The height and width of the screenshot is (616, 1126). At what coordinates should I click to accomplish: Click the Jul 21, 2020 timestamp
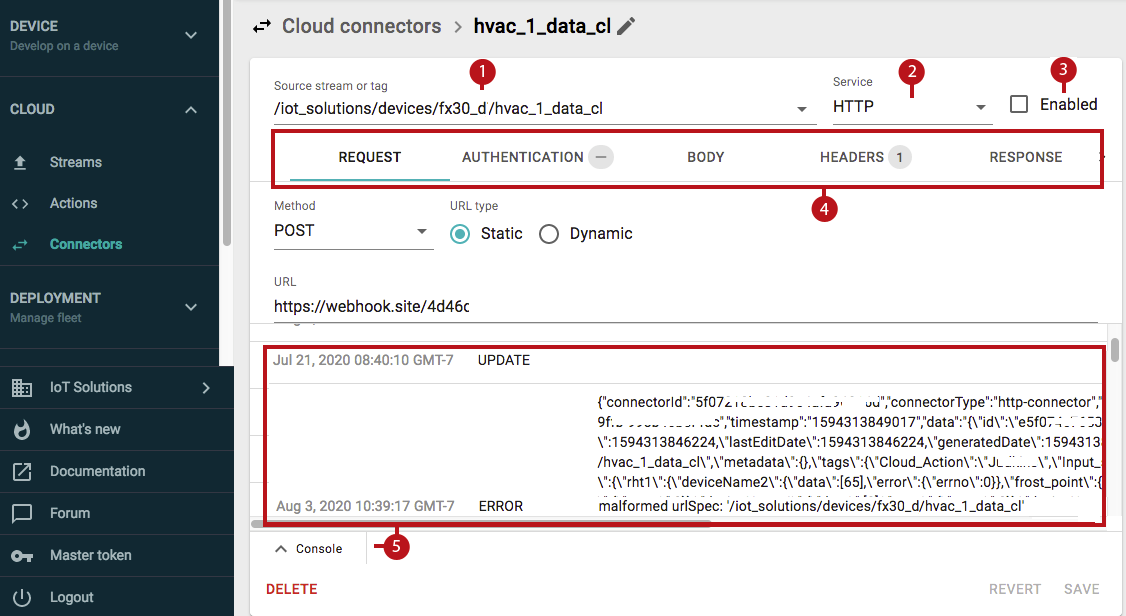[x=363, y=360]
